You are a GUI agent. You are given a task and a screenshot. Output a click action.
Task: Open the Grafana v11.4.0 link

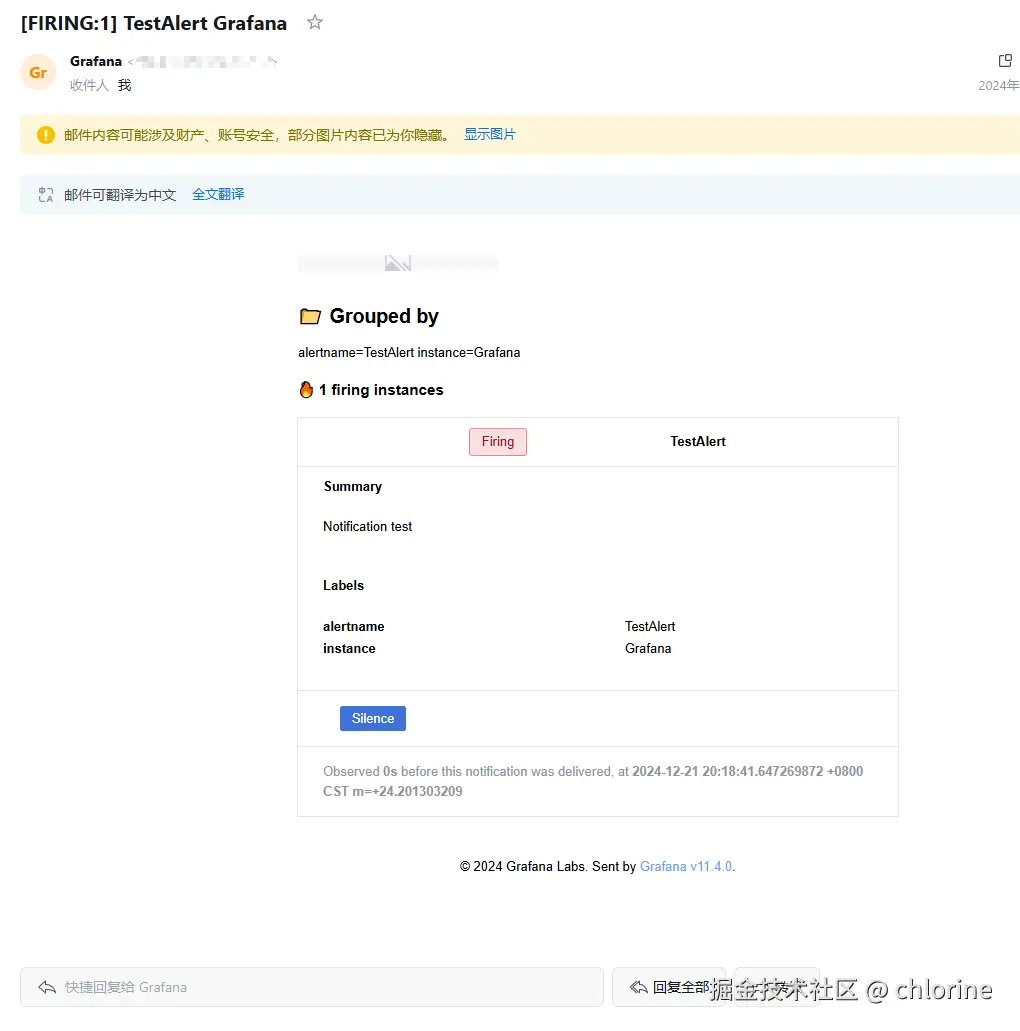[x=685, y=867]
